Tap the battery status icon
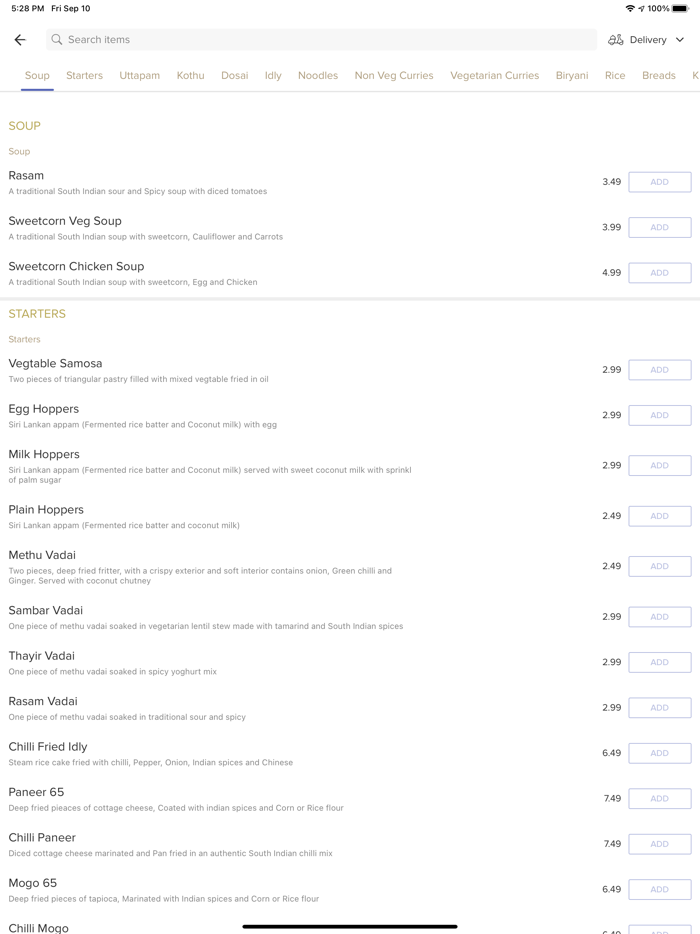This screenshot has height=934, width=700. [x=680, y=8]
